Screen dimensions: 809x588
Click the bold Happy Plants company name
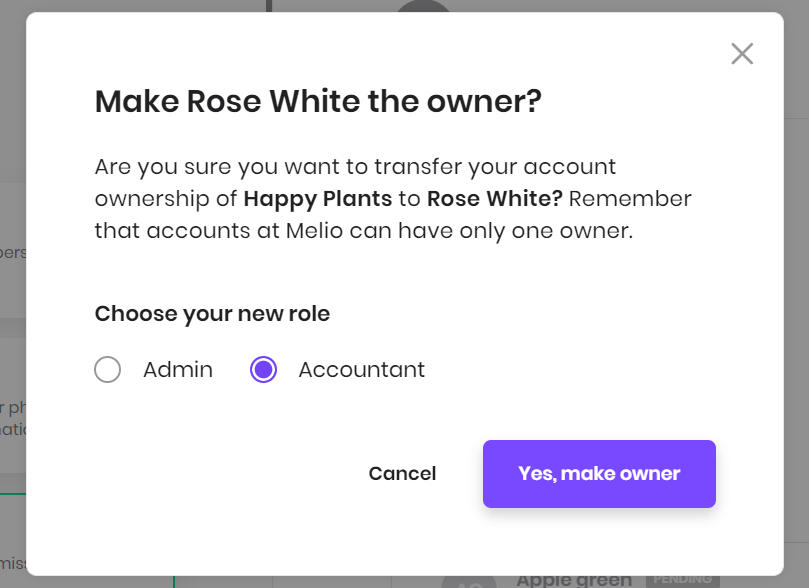click(x=318, y=199)
